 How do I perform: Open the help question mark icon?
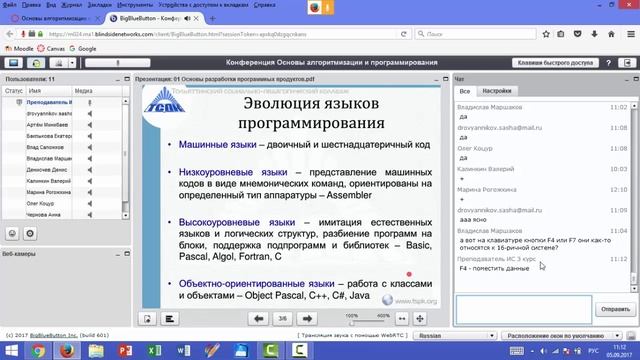coord(609,63)
